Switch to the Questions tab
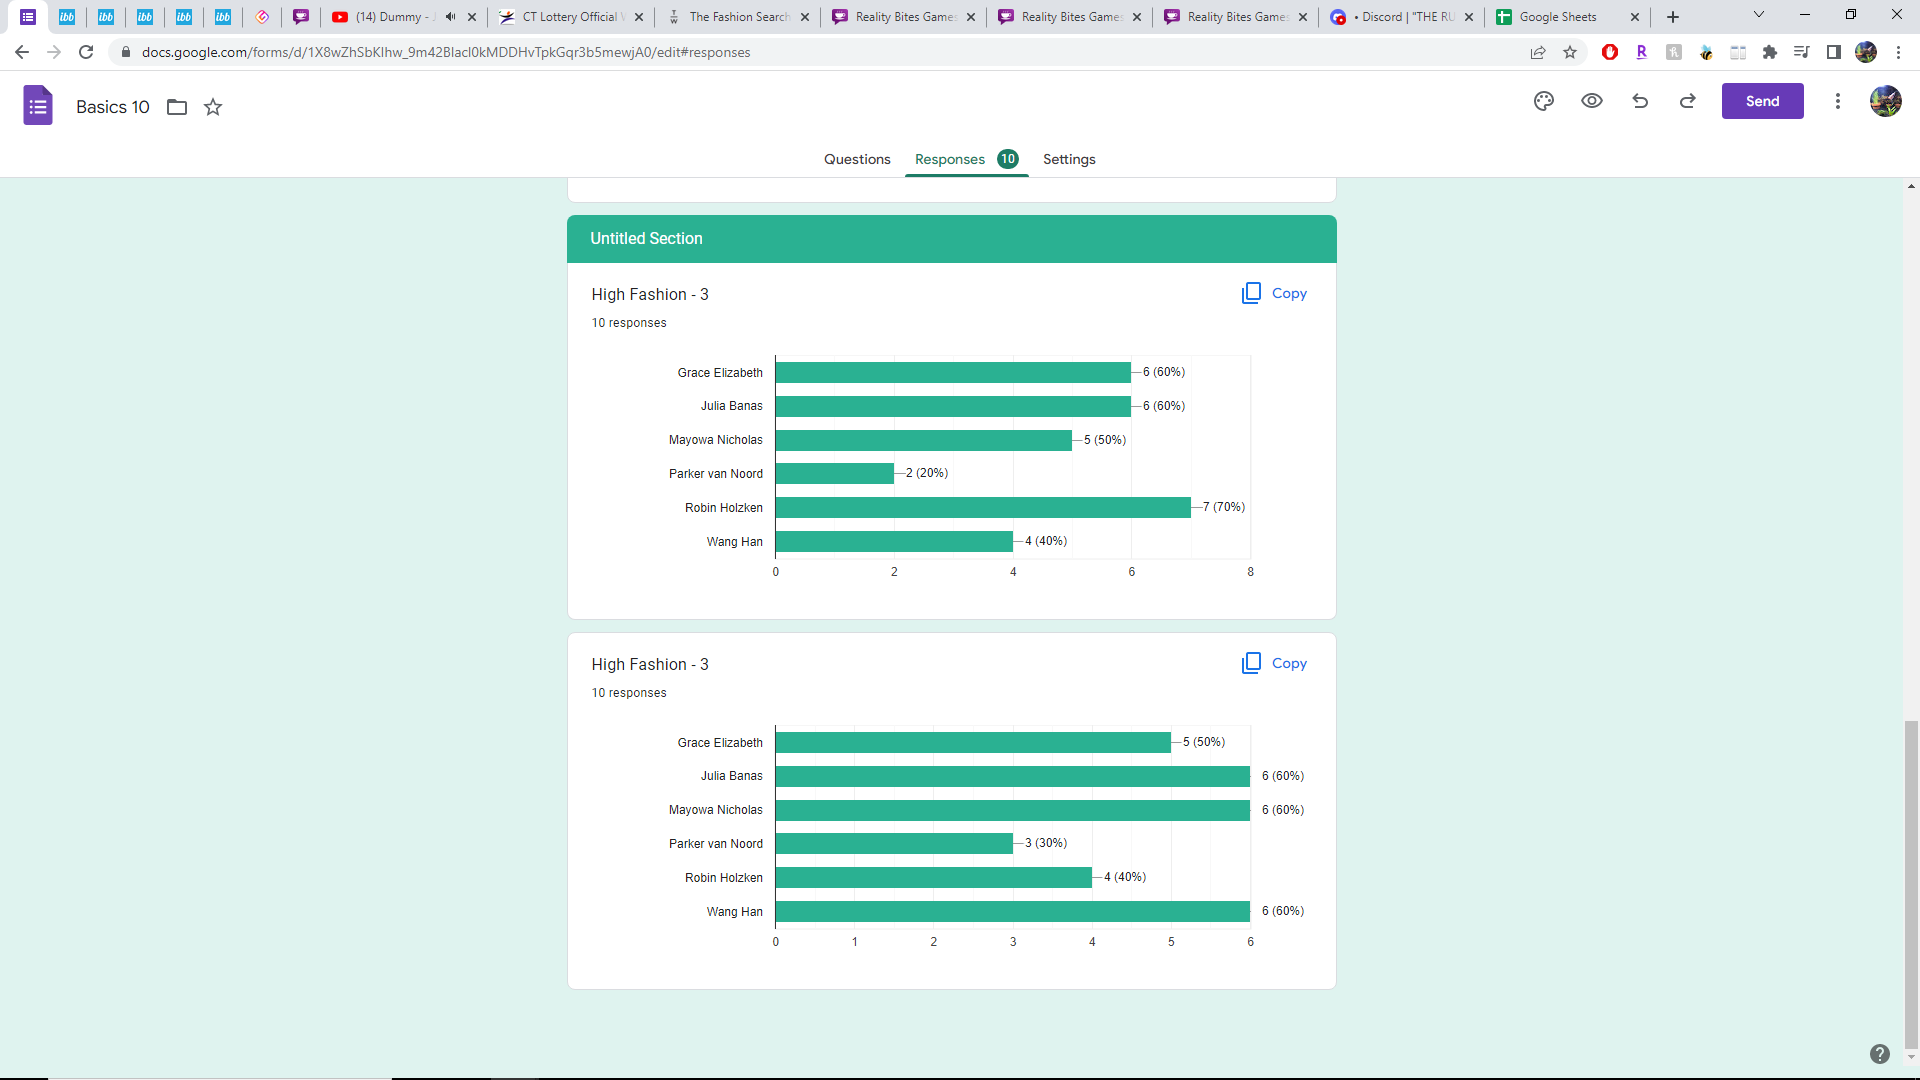The width and height of the screenshot is (1920, 1080). [857, 159]
